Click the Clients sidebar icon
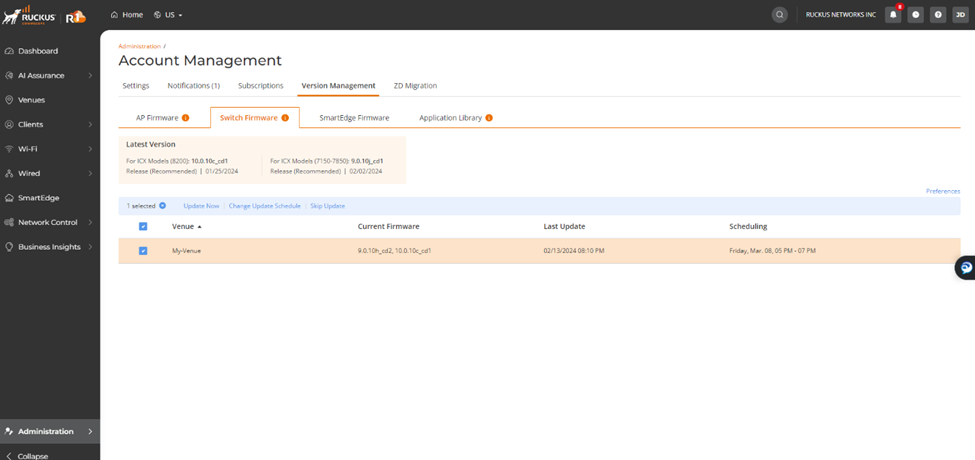975x460 pixels. [9, 124]
